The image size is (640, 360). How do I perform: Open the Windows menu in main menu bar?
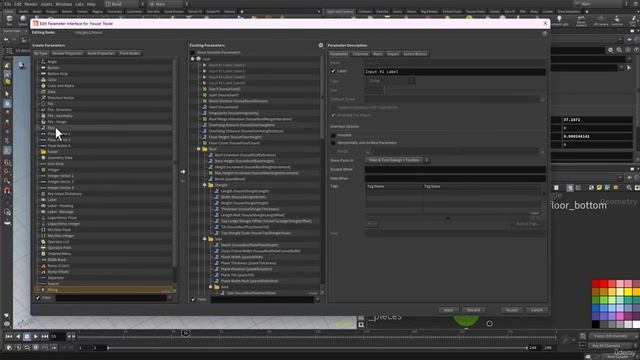point(64,4)
